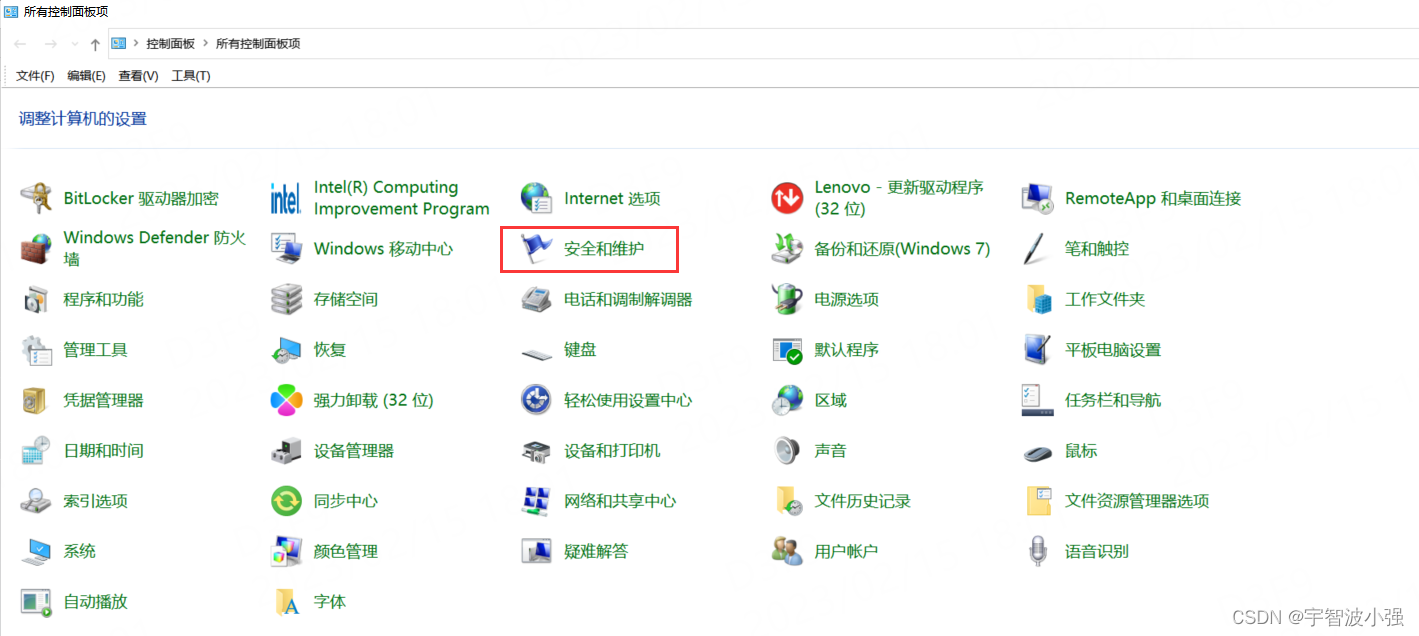The height and width of the screenshot is (636, 1419).
Task: Open the 默认程序 icon
Action: [x=788, y=350]
